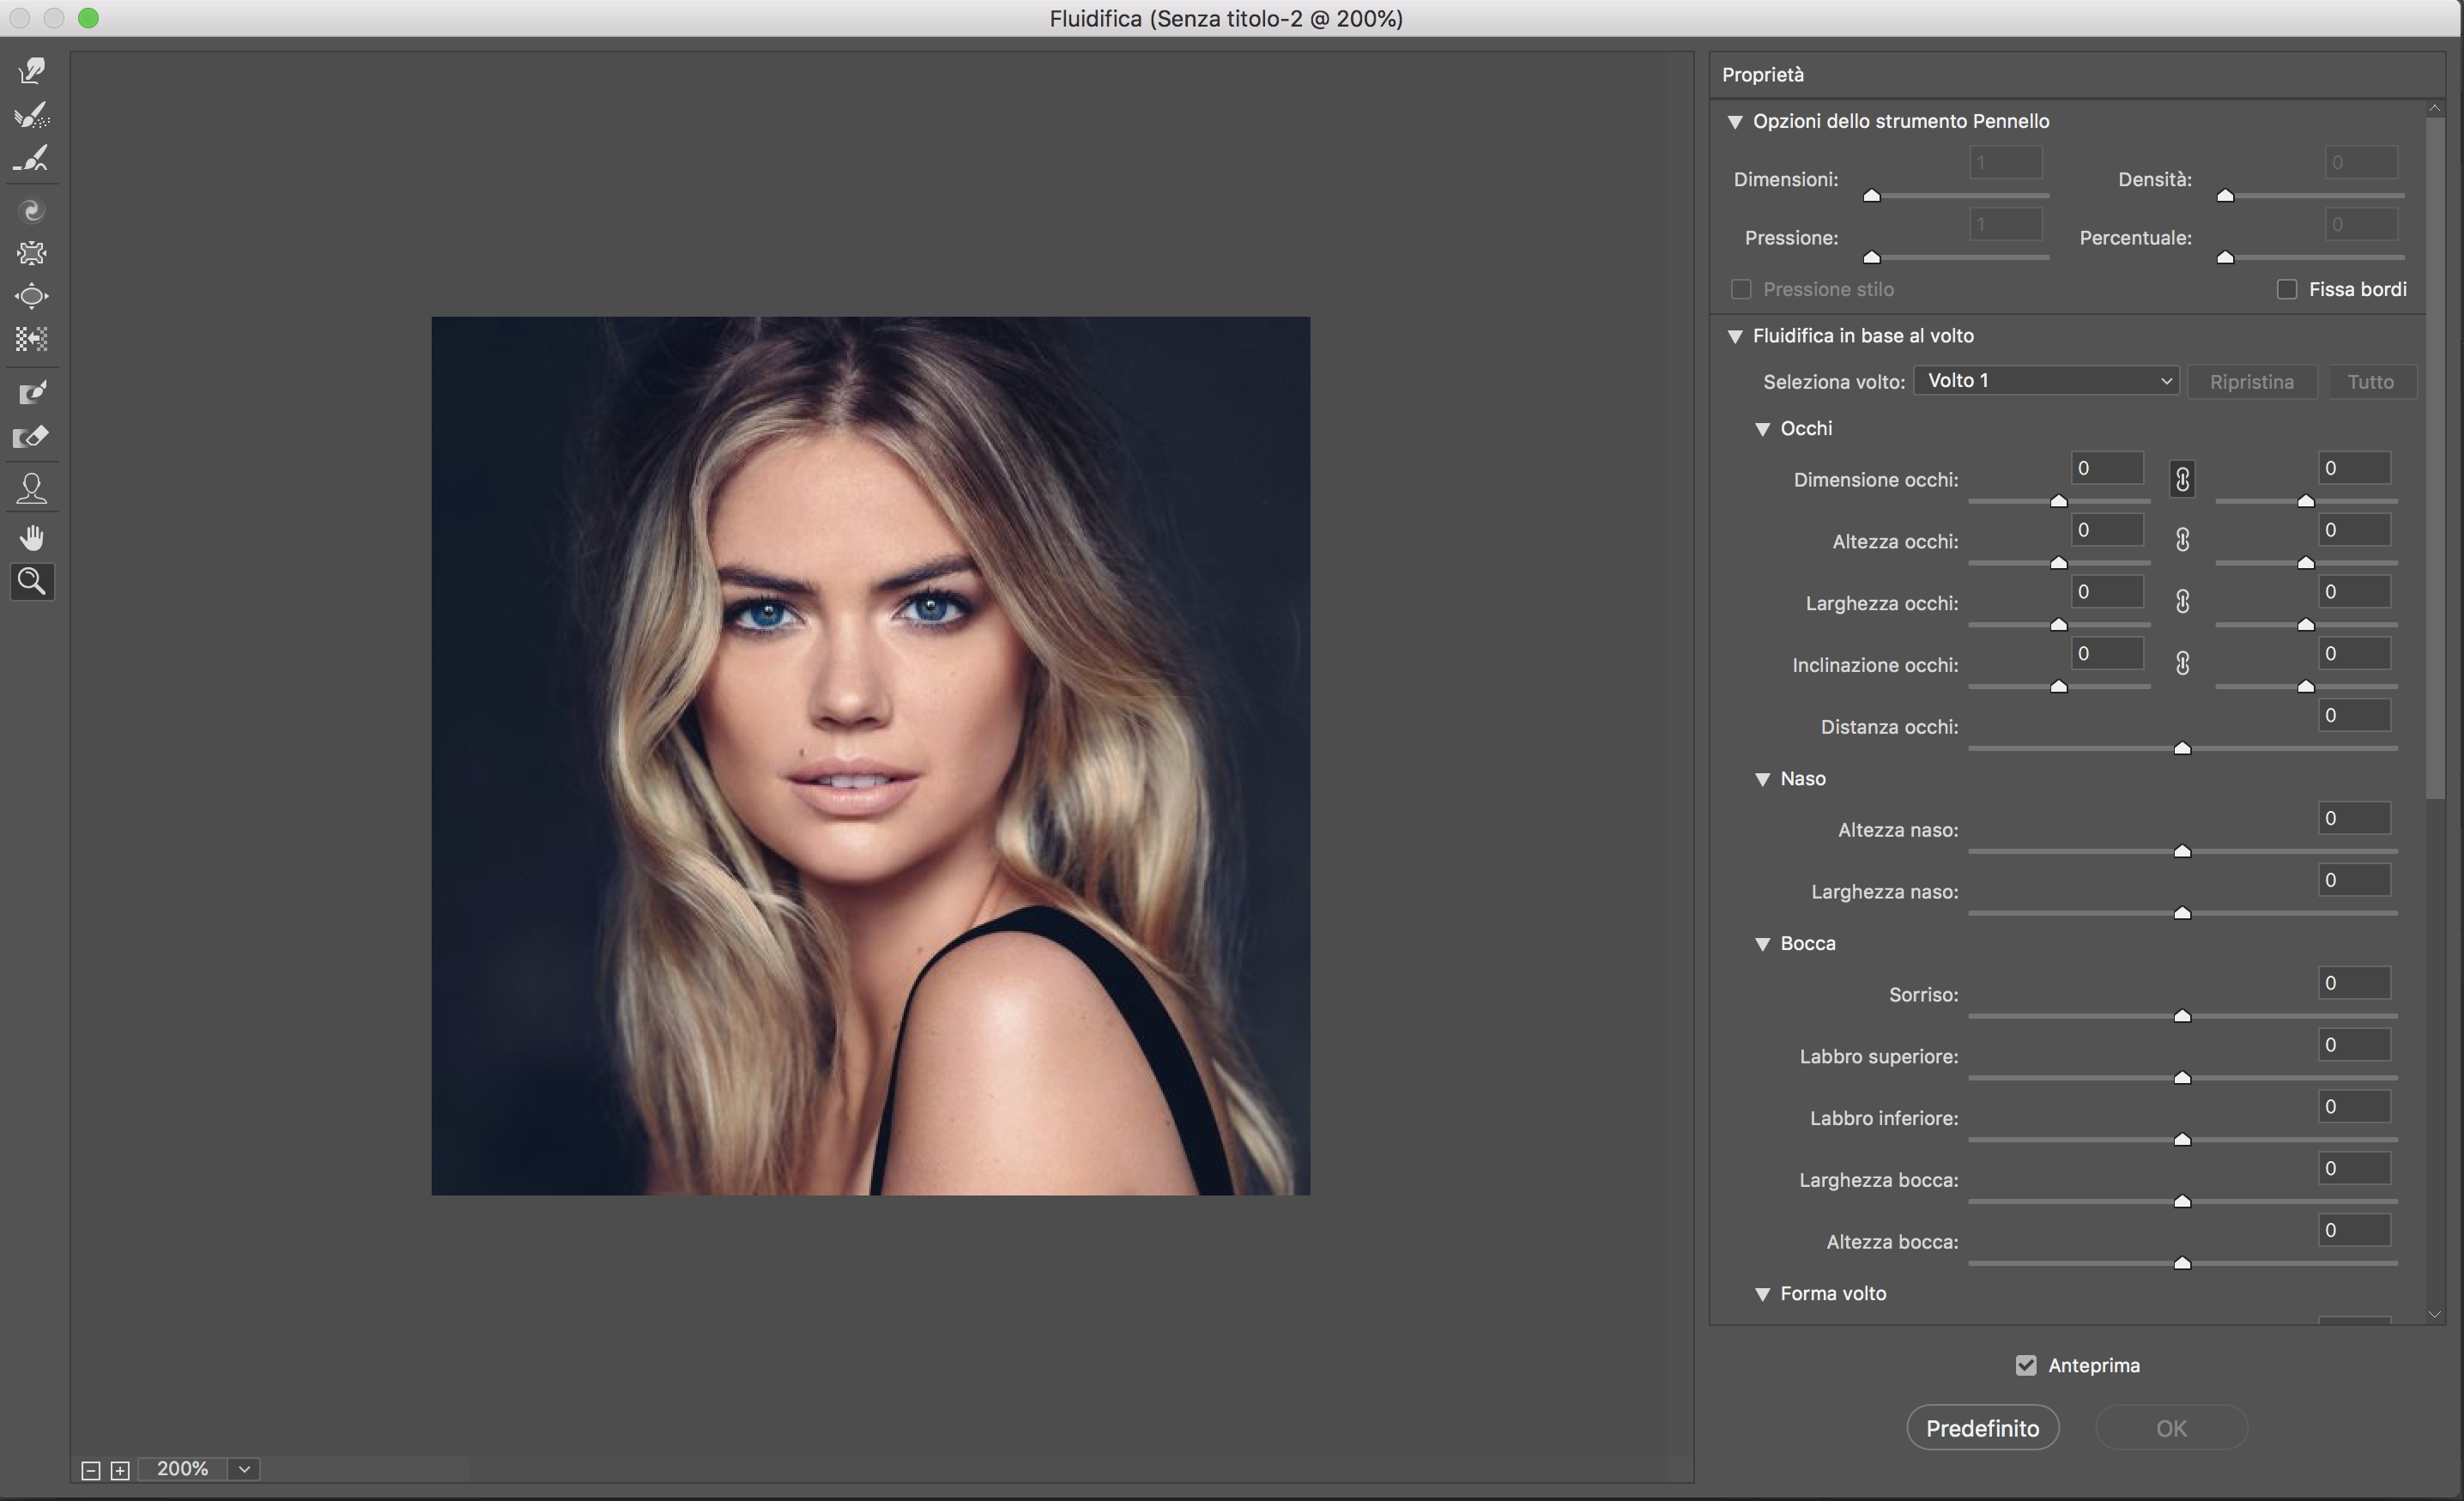Collapse Fluidifica in base al volto section
This screenshot has width=2464, height=1501.
[1735, 337]
